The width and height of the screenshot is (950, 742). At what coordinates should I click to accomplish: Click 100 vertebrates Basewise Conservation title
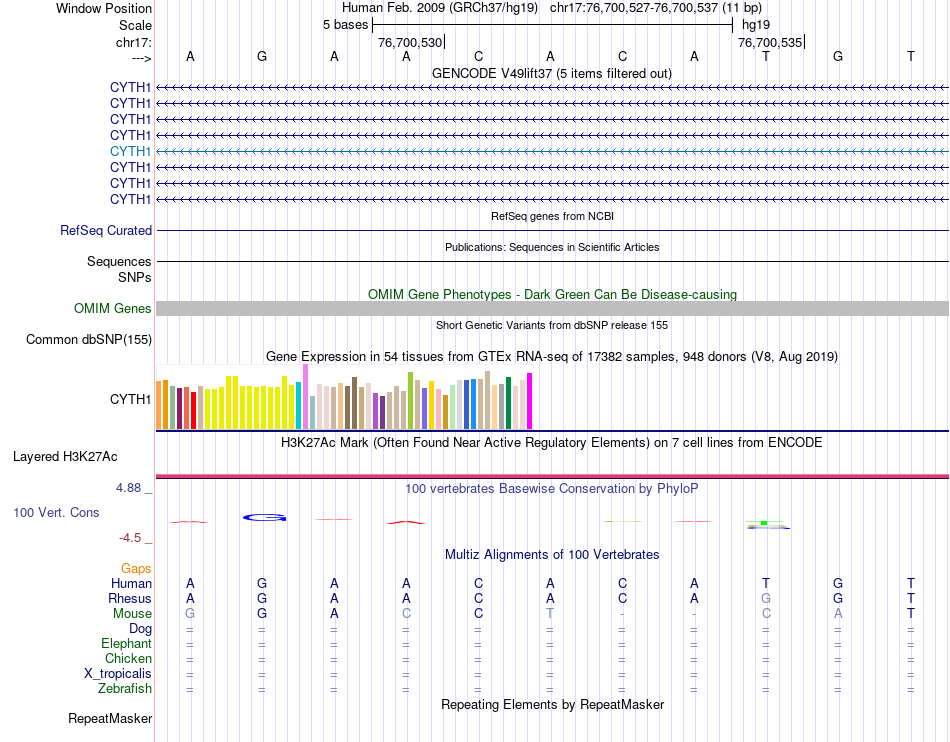[551, 488]
